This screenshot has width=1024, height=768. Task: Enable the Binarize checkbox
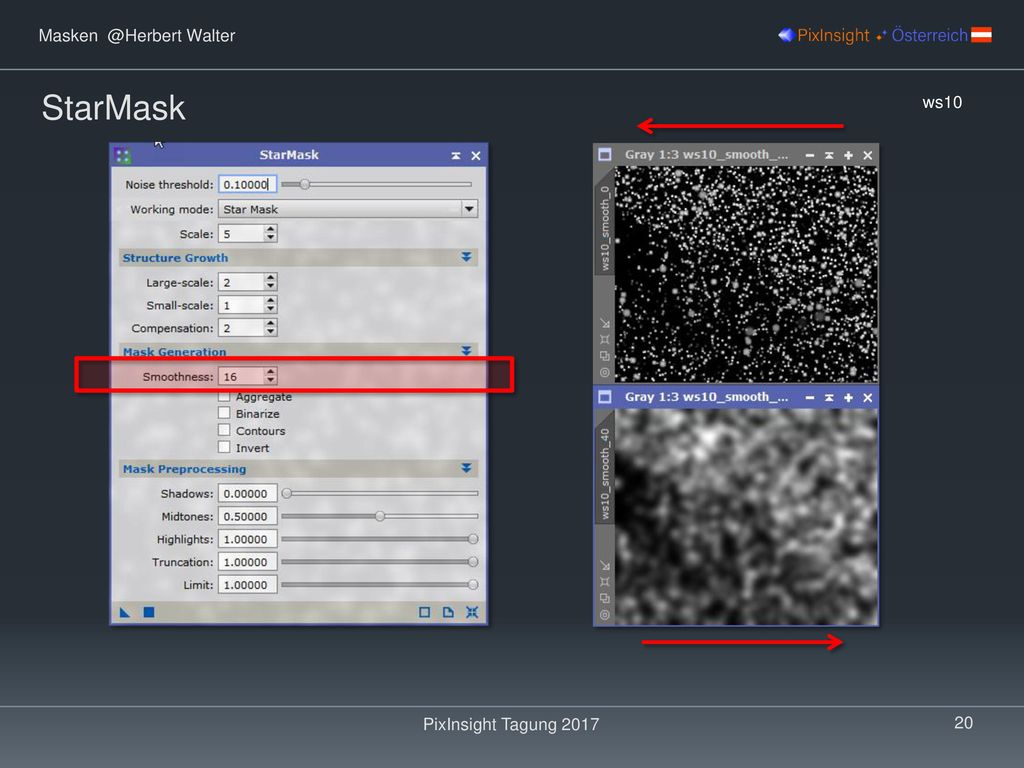pyautogui.click(x=224, y=413)
